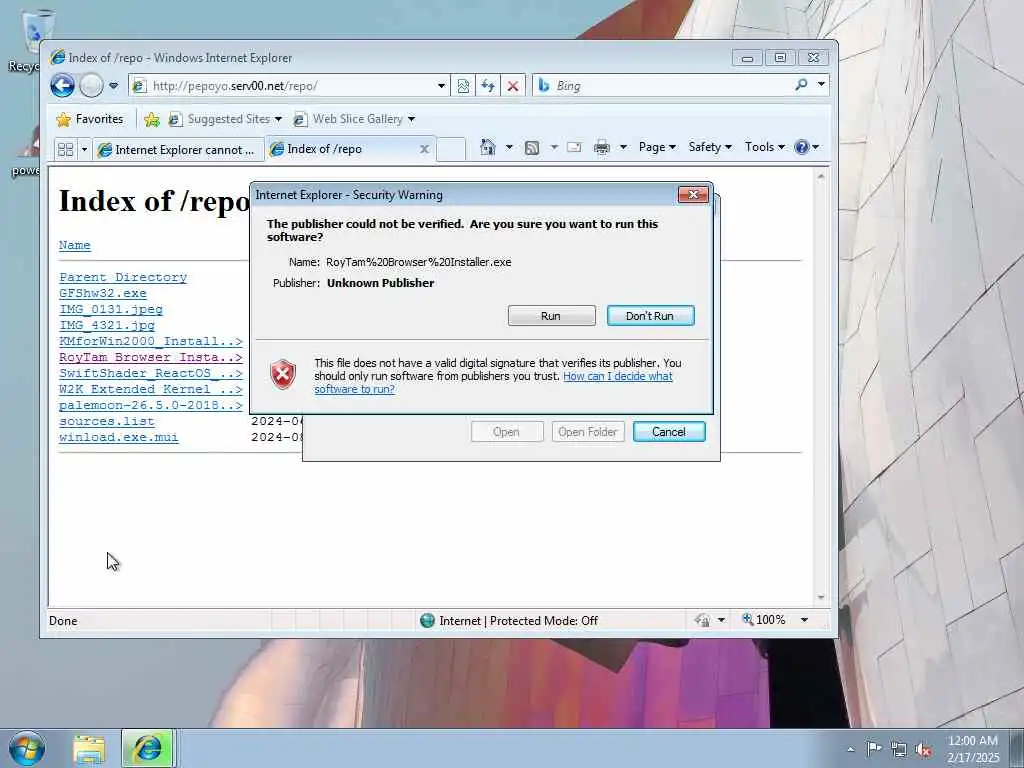
Task: Expand the Print options dropdown arrow
Action: pos(623,147)
